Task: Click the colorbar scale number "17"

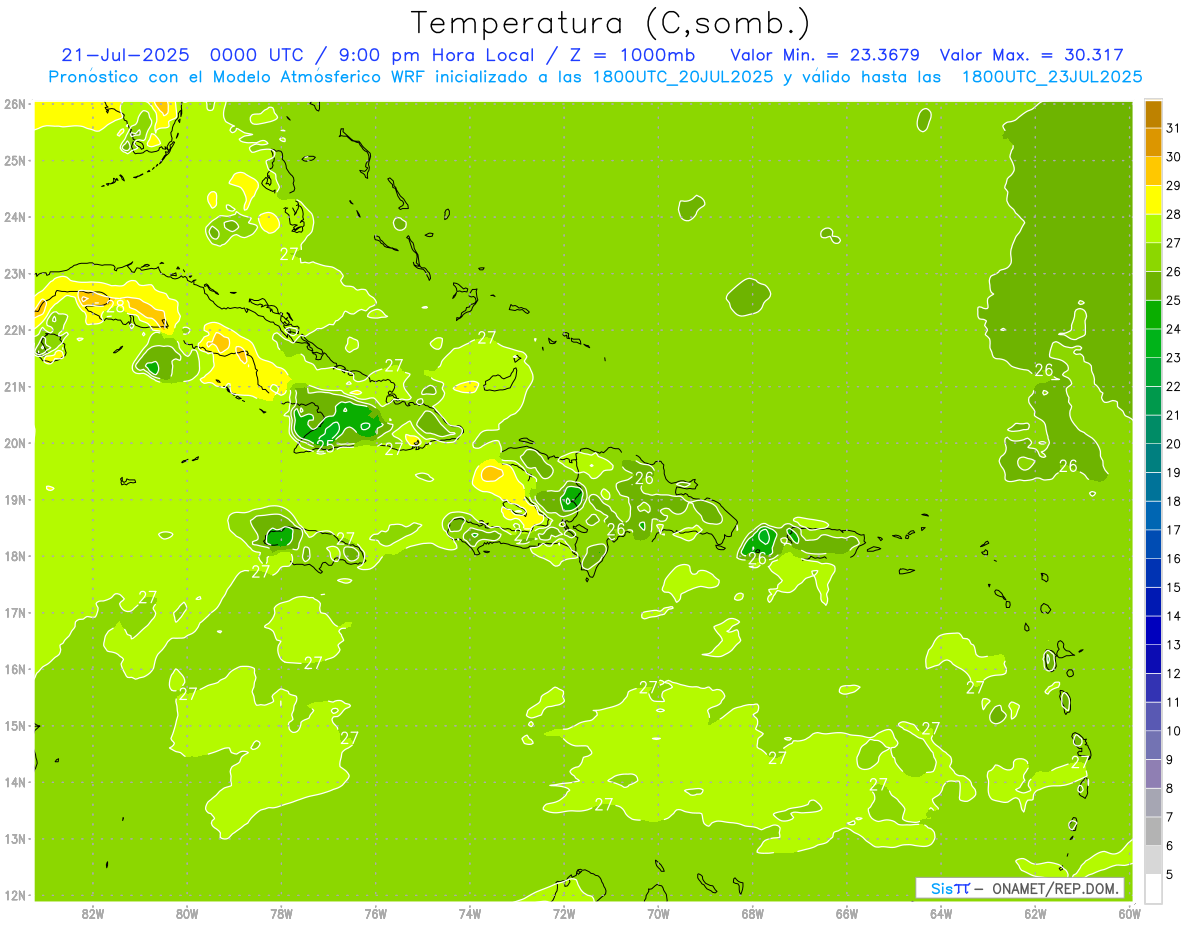Action: pyautogui.click(x=1174, y=530)
